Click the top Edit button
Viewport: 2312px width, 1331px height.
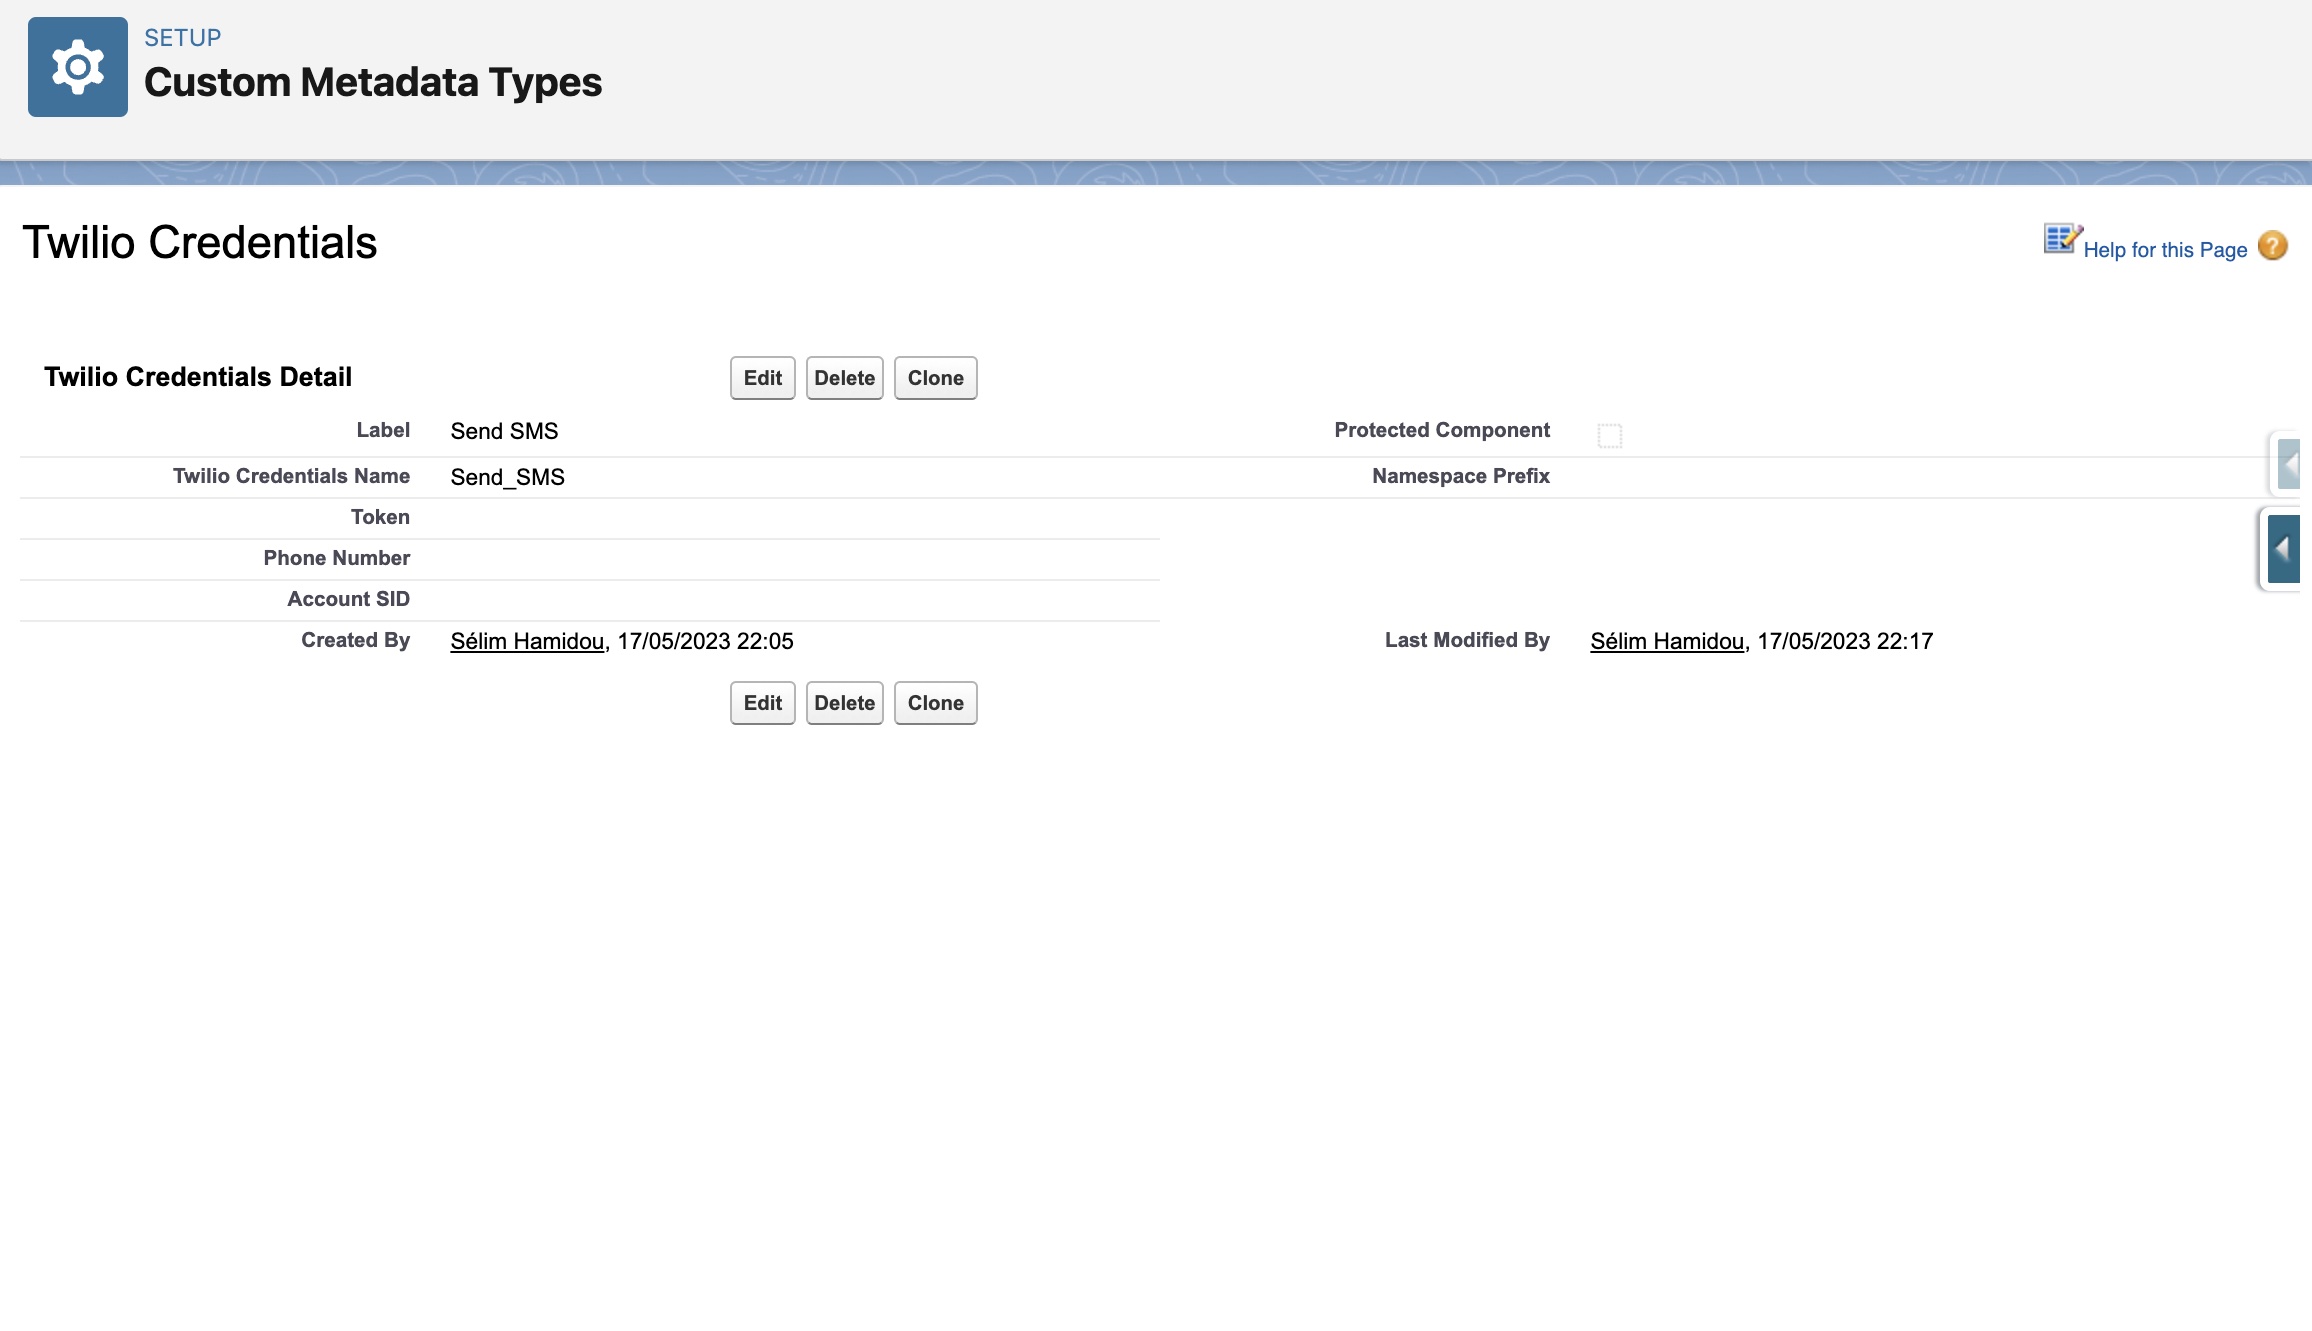(763, 378)
